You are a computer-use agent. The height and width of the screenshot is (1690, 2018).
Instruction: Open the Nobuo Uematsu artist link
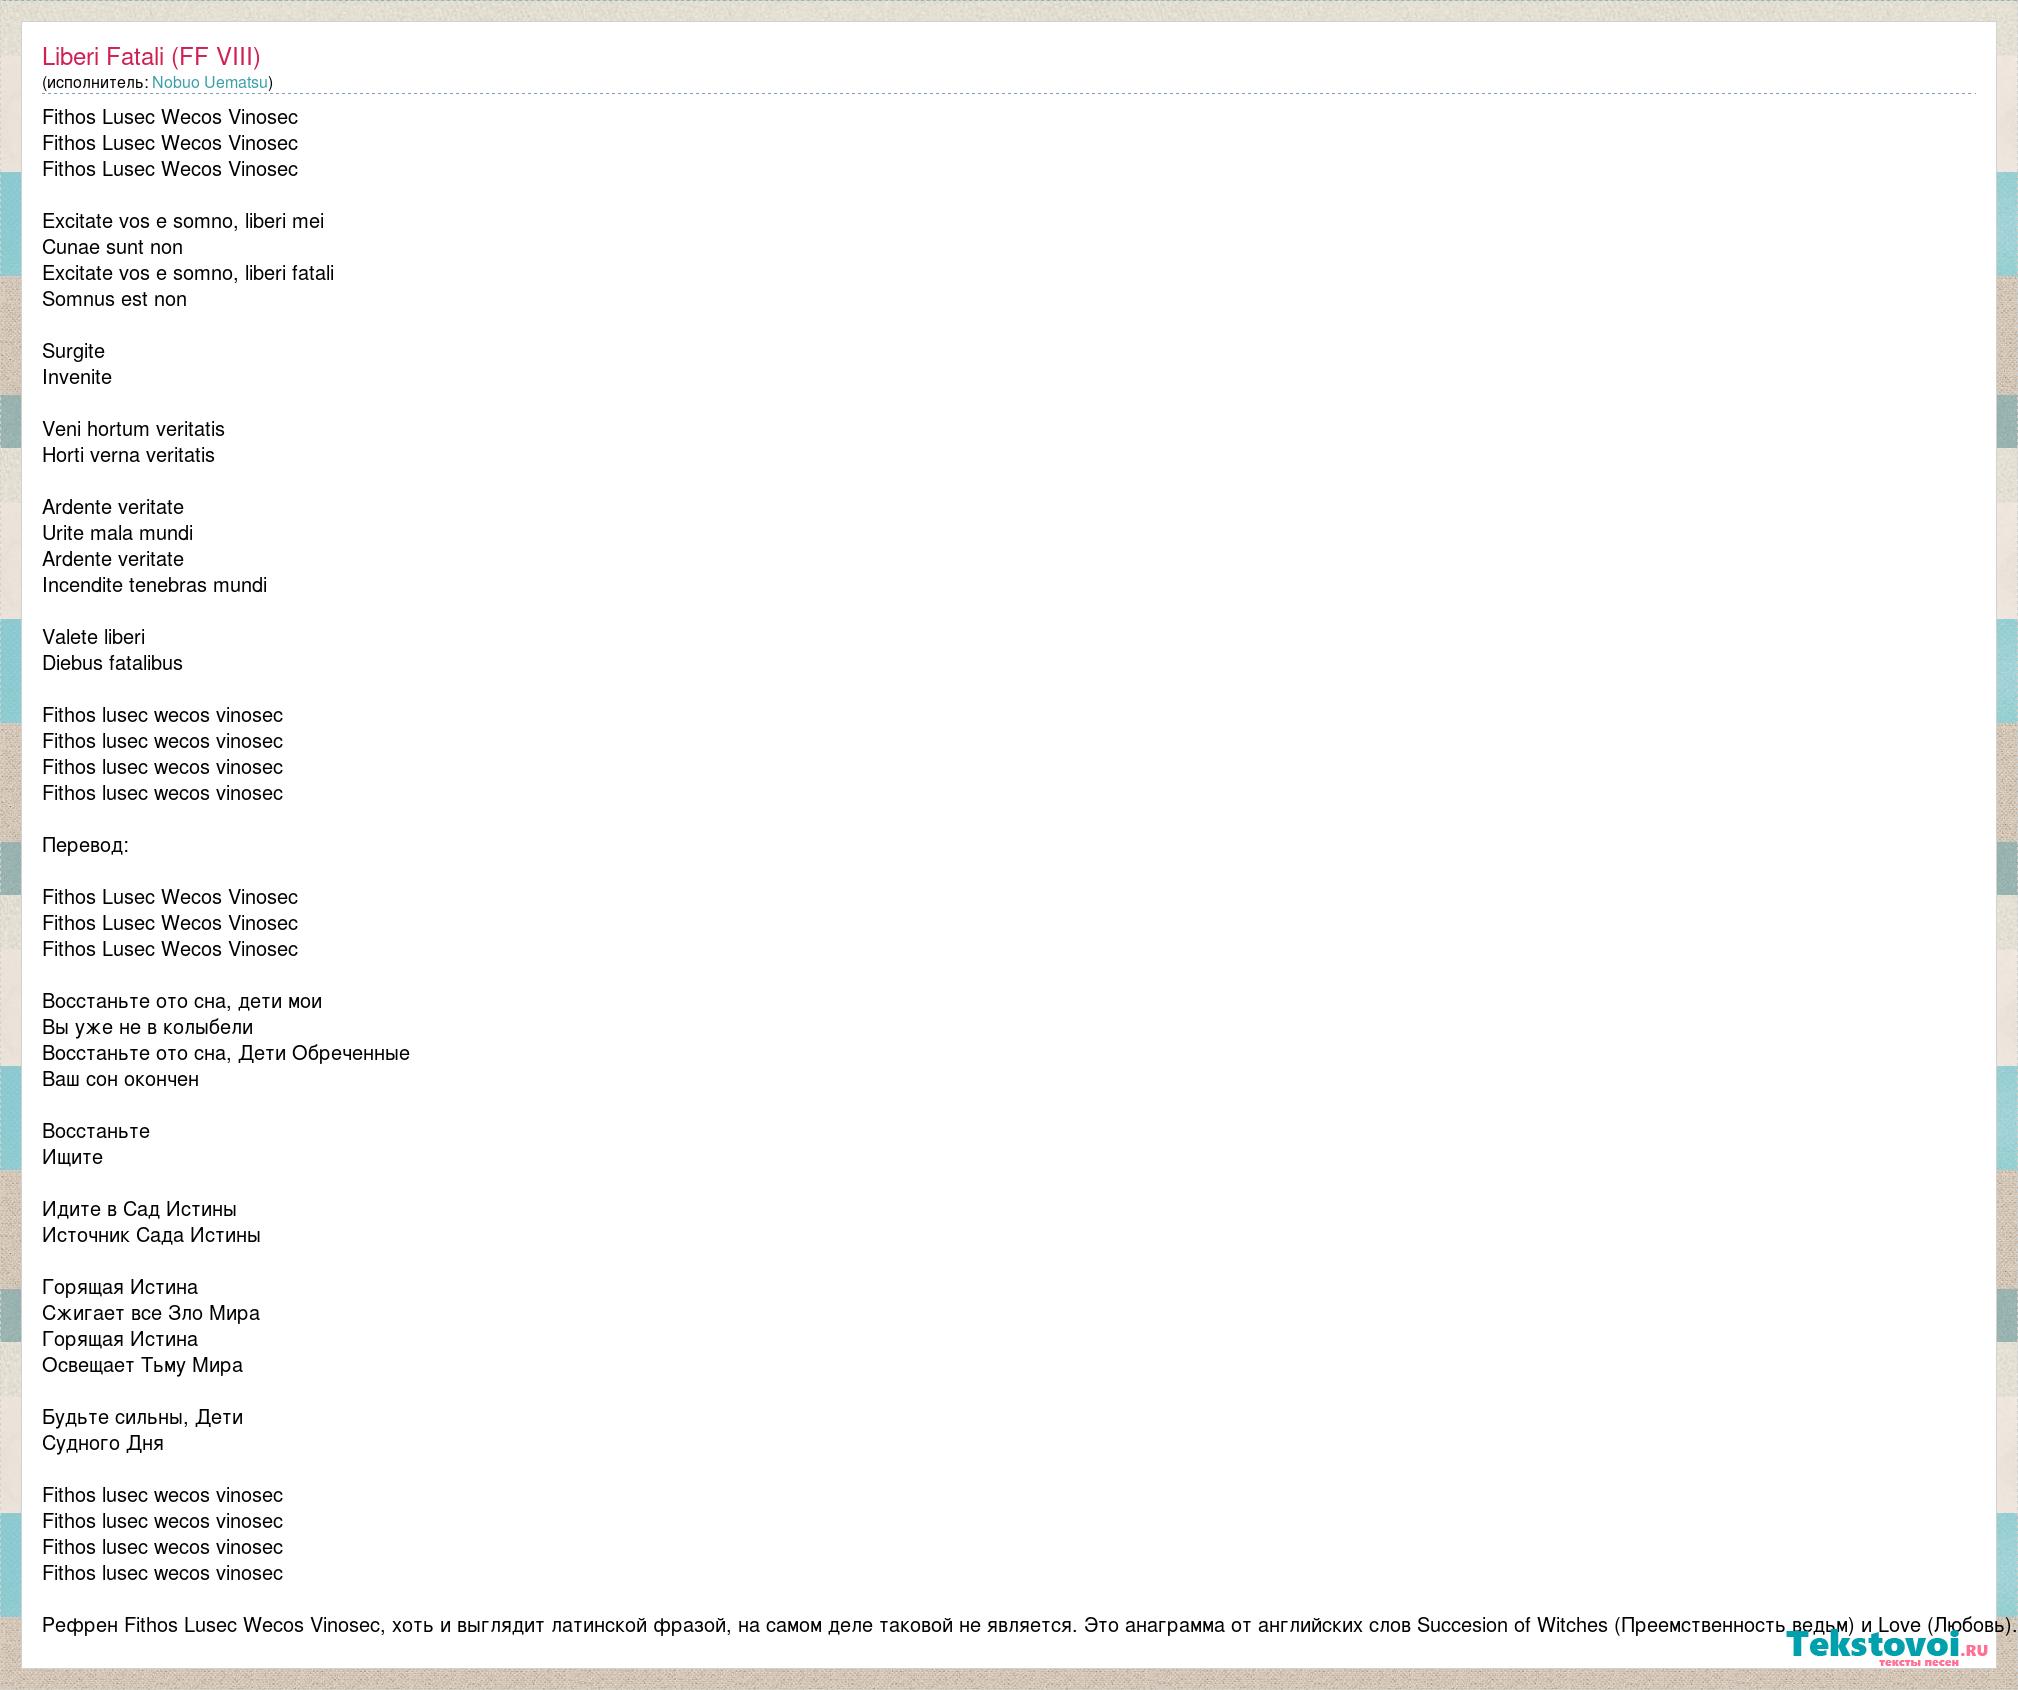click(210, 83)
